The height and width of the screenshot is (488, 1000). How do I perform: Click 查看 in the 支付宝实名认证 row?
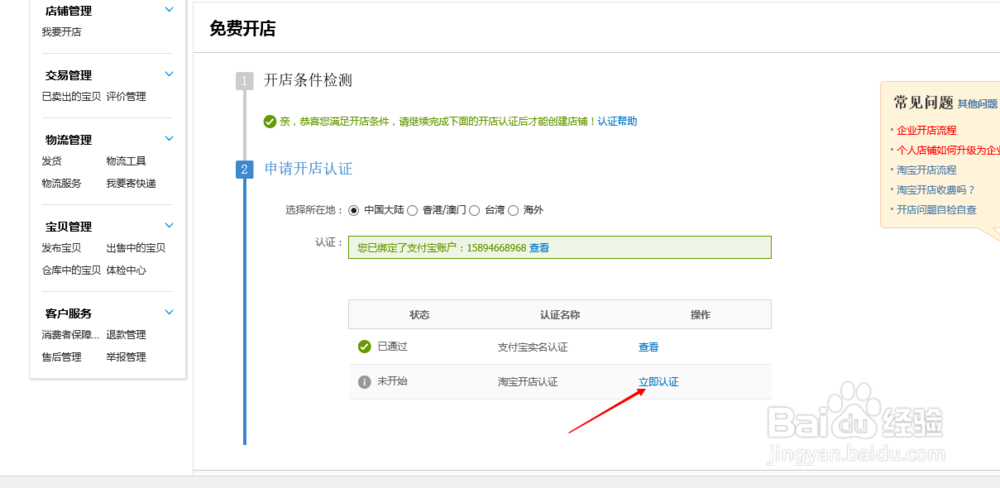tap(649, 348)
